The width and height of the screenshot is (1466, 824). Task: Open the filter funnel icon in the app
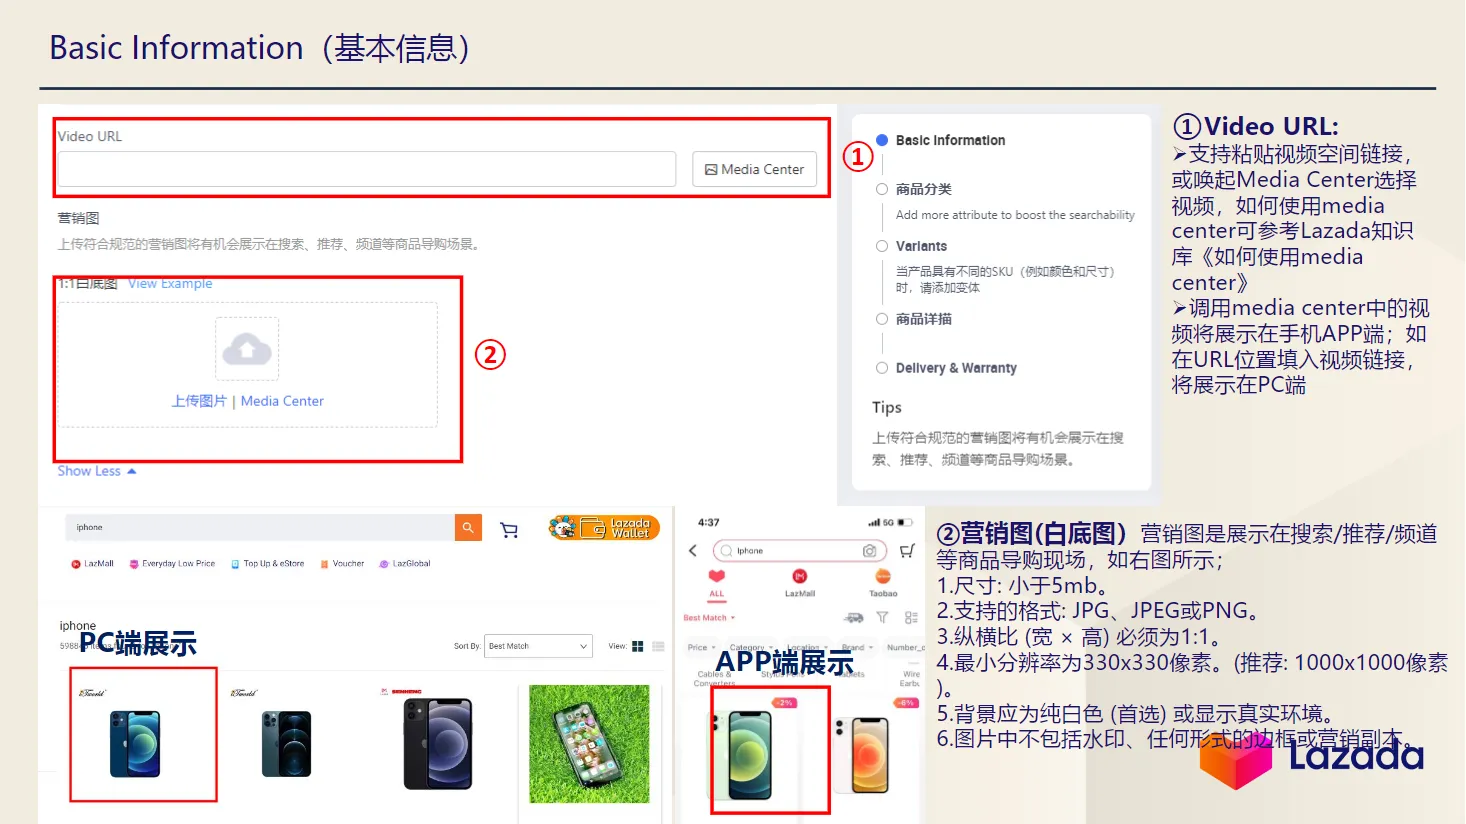tap(881, 618)
